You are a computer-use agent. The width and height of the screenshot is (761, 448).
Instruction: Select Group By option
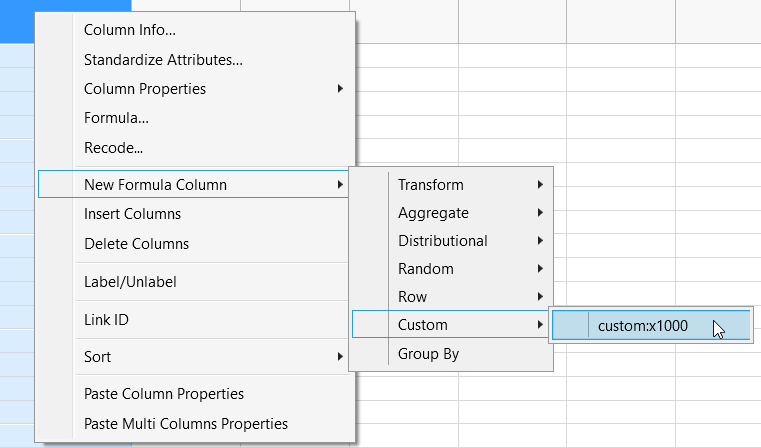[428, 353]
